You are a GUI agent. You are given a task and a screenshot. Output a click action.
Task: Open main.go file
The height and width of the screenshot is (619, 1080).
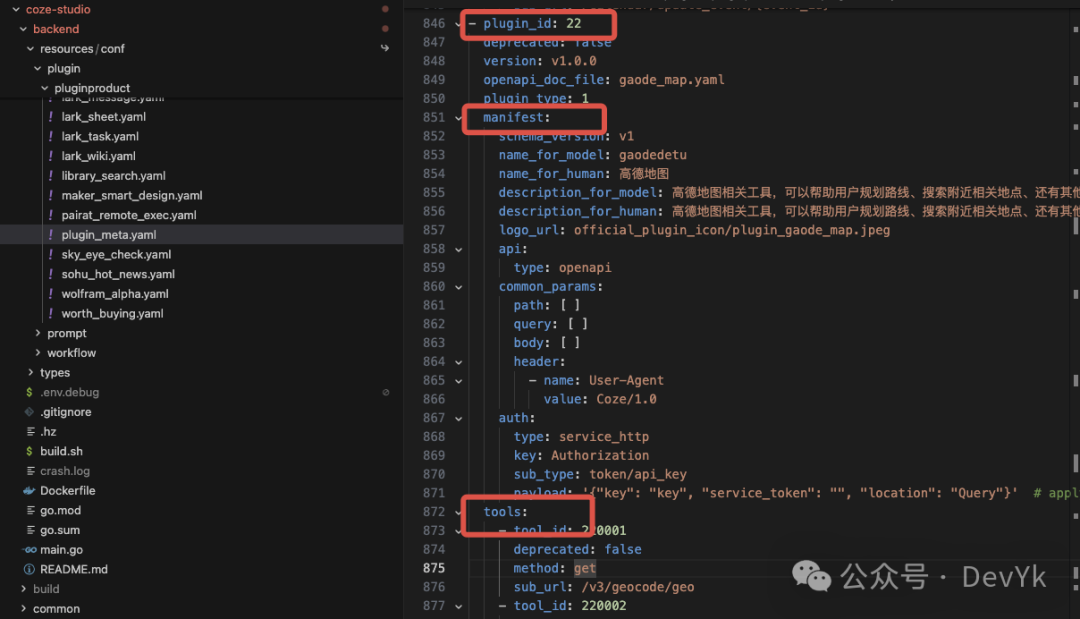(61, 549)
